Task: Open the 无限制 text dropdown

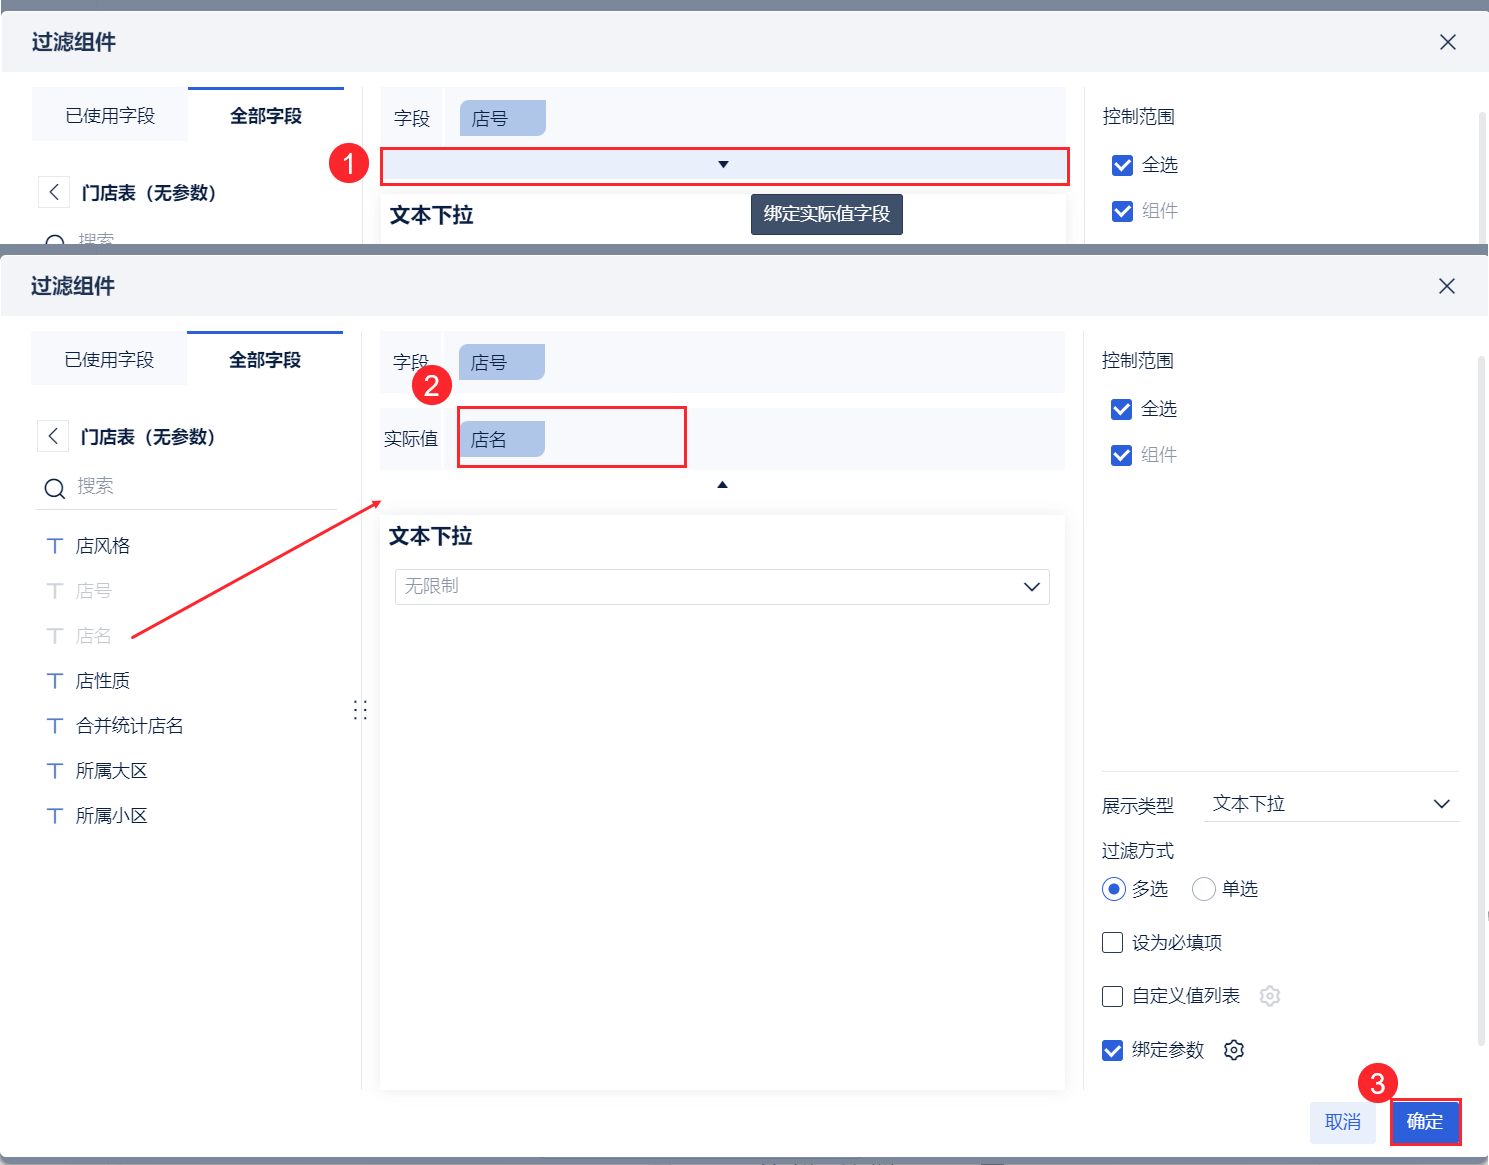Action: point(722,587)
